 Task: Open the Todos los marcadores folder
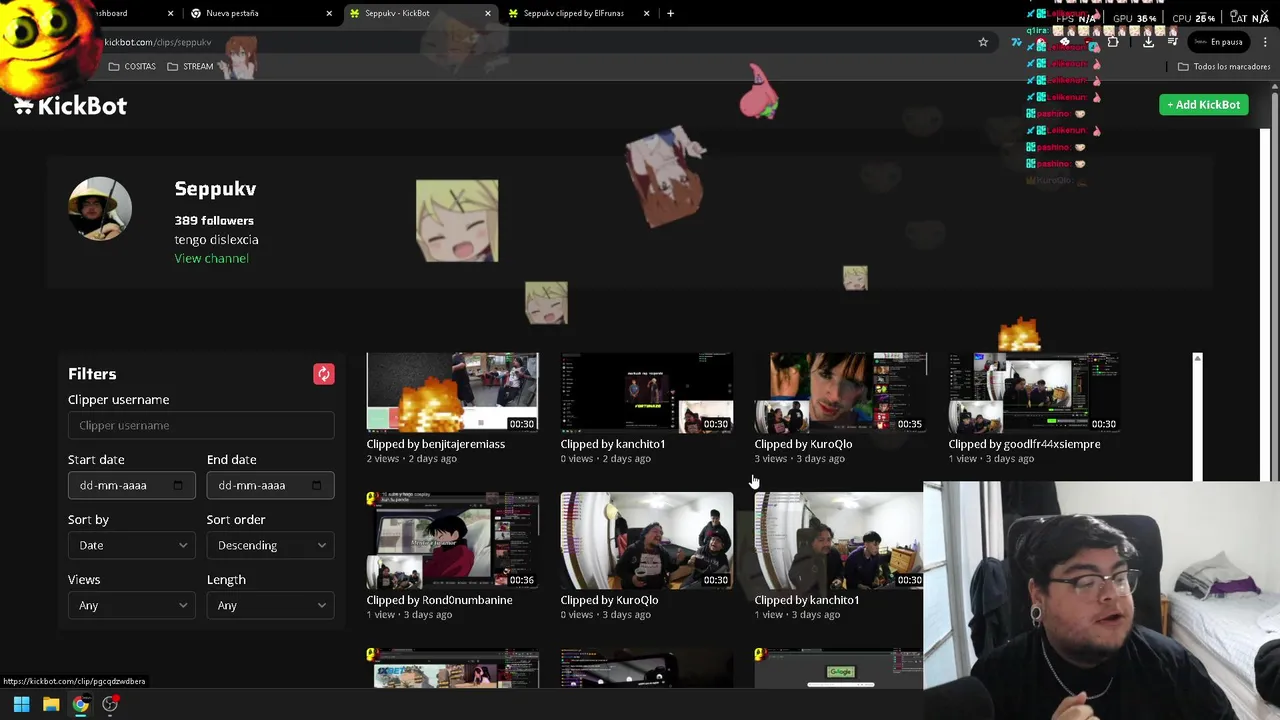pyautogui.click(x=1224, y=66)
